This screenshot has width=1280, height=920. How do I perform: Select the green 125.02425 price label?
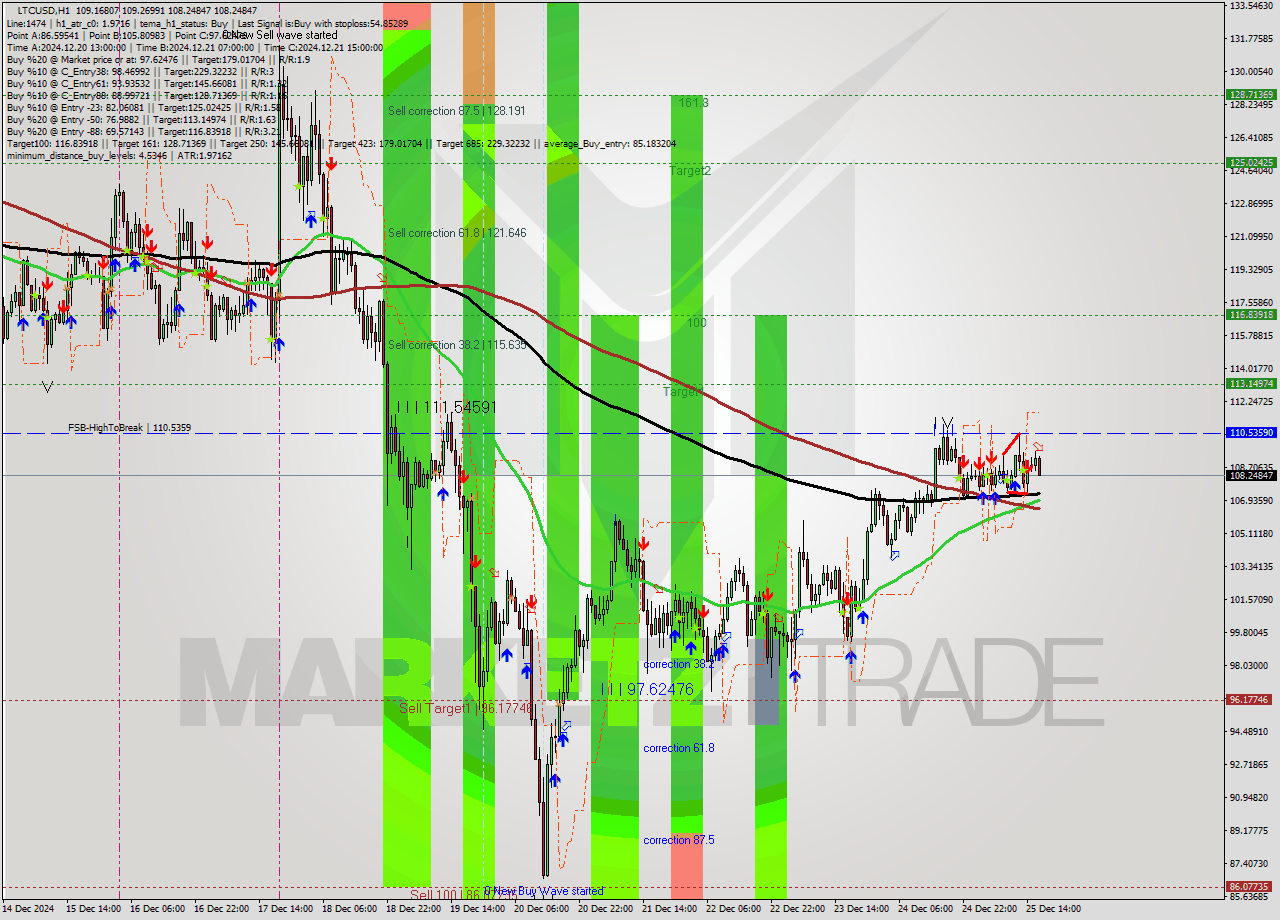[1251, 162]
